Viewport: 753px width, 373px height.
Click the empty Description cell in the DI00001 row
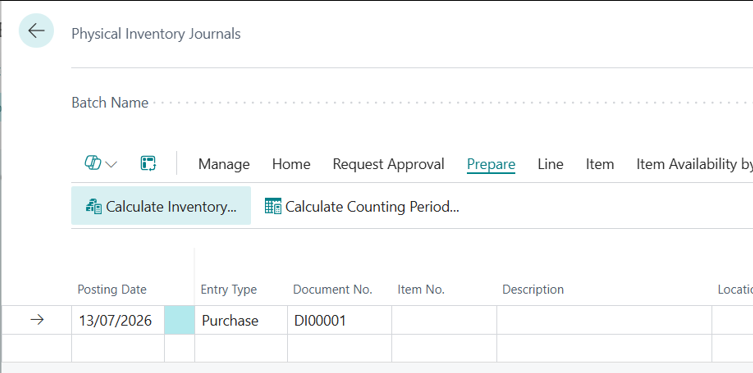coord(604,320)
